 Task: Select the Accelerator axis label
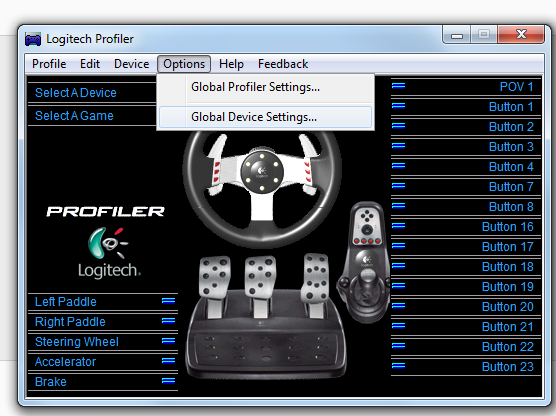65,362
